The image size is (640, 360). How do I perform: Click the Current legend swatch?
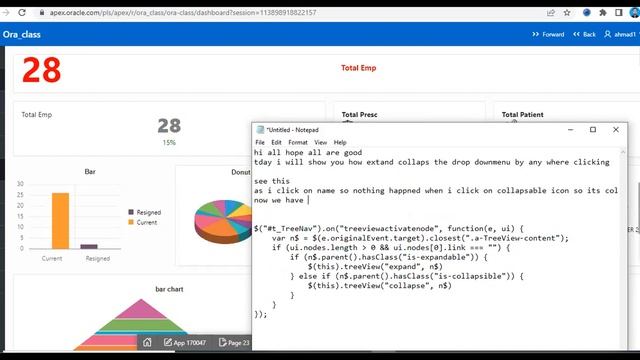[x=131, y=222]
